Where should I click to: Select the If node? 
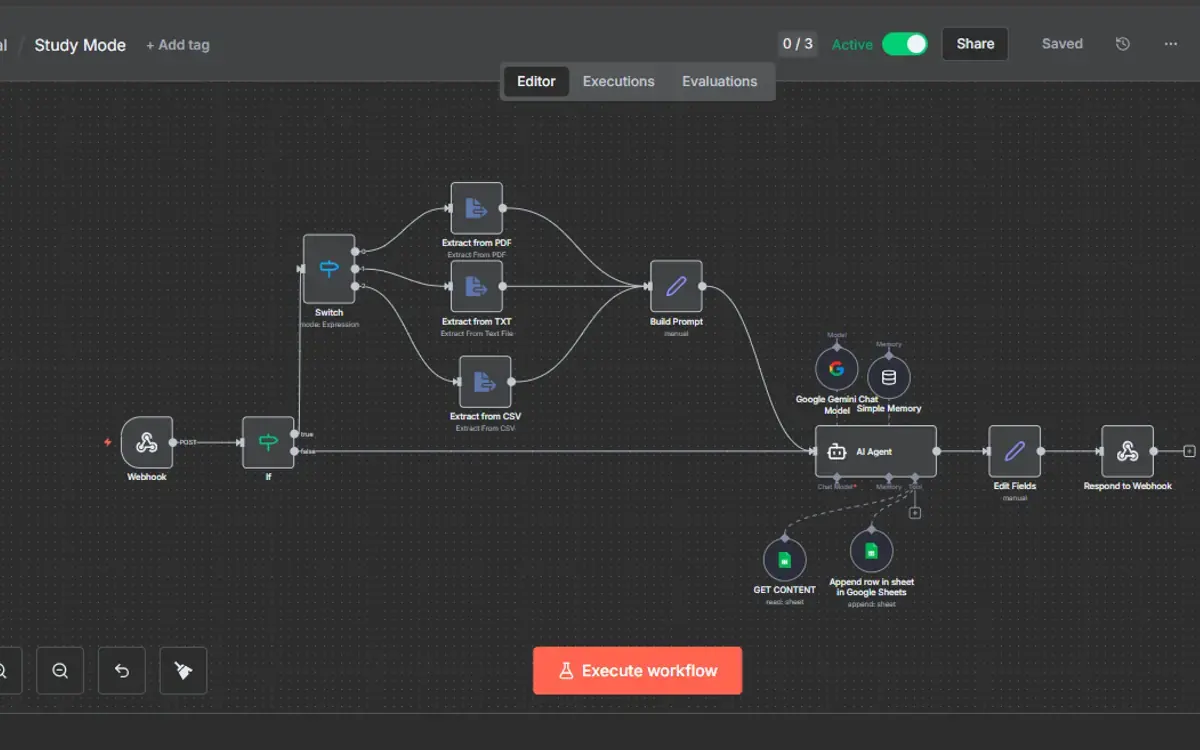point(268,442)
